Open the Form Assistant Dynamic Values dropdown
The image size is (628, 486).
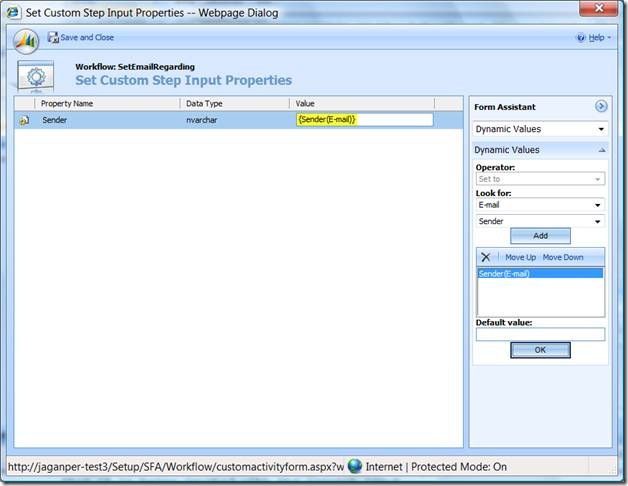pyautogui.click(x=540, y=129)
